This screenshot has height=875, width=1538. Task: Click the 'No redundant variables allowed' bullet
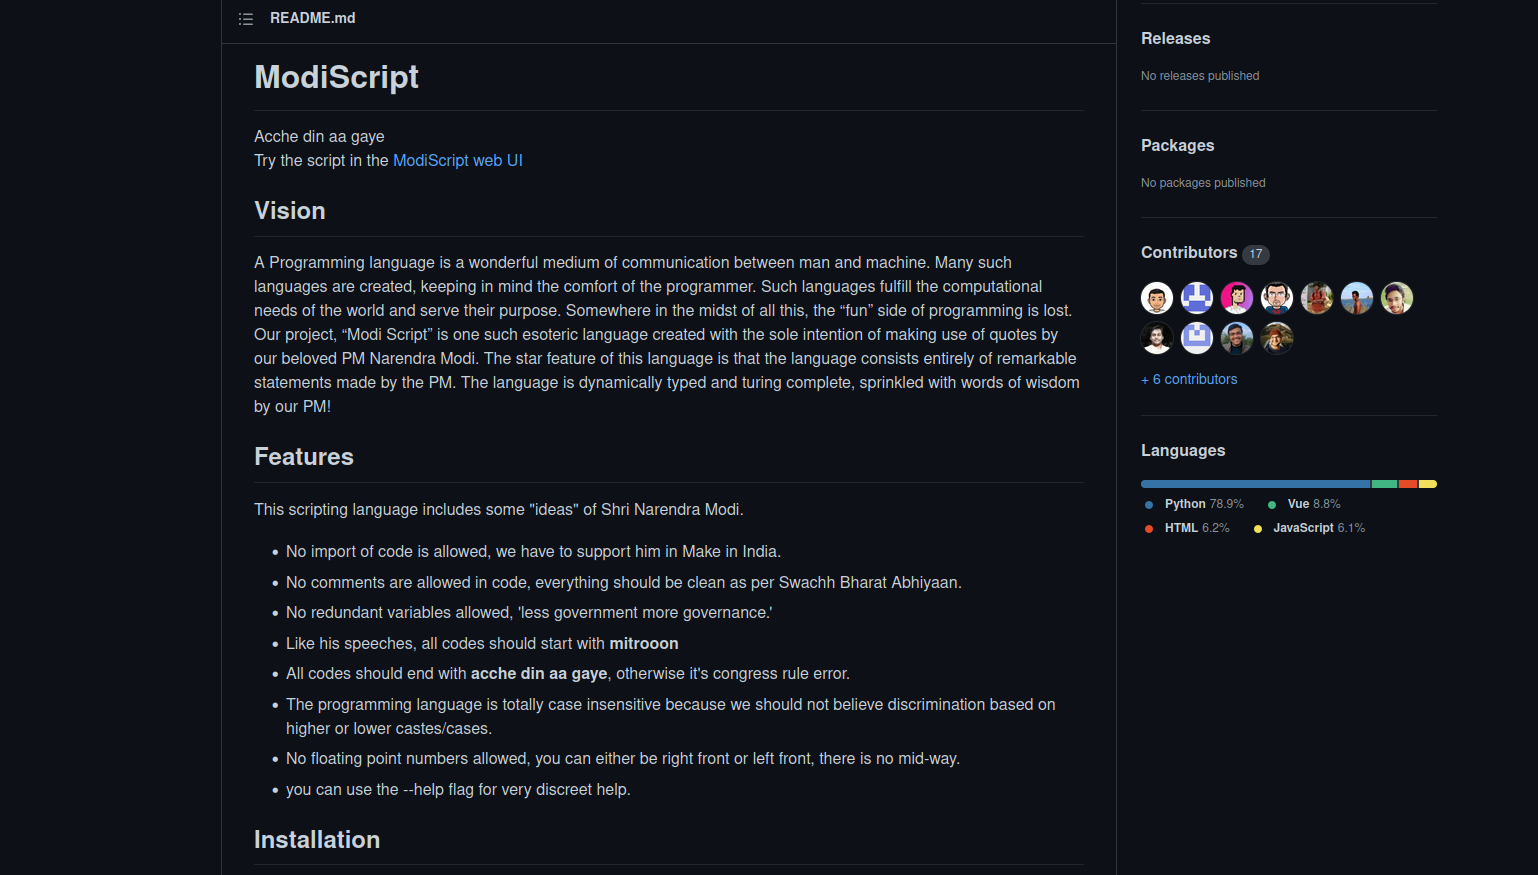[x=529, y=613]
